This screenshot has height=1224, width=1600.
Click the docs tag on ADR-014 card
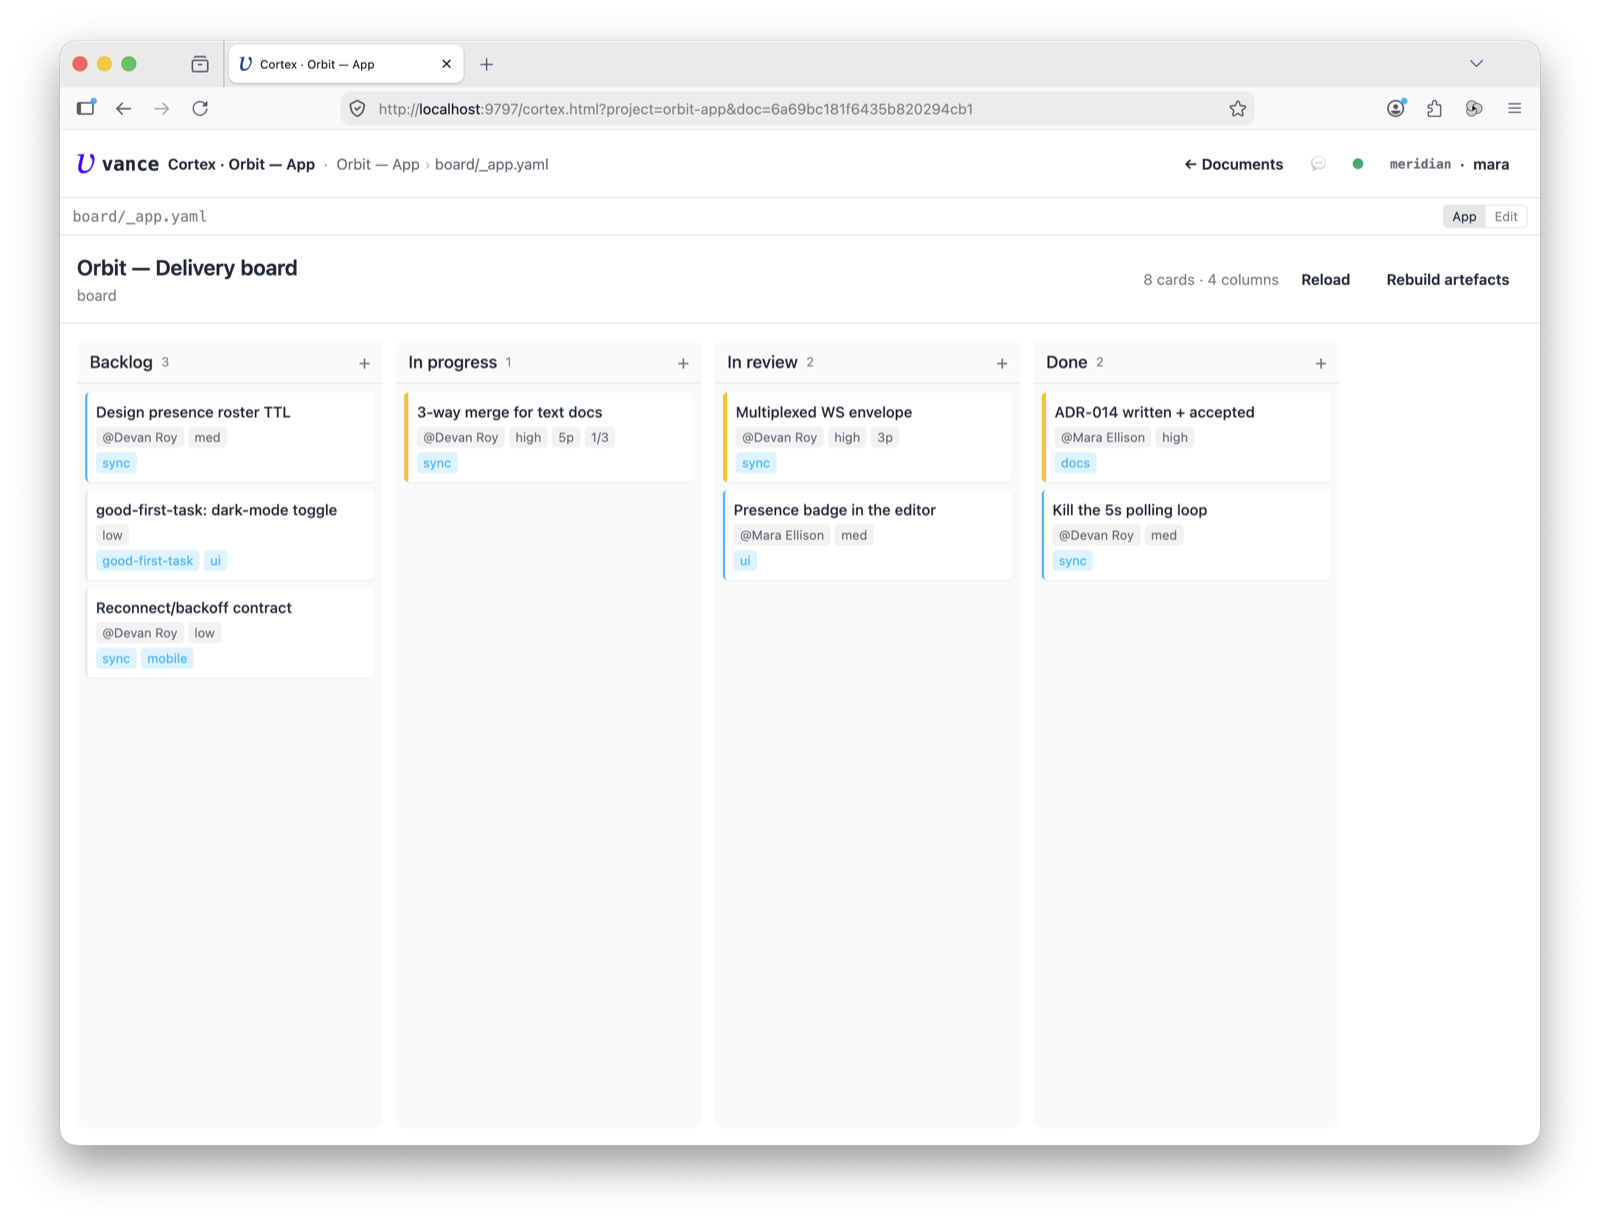tap(1075, 463)
